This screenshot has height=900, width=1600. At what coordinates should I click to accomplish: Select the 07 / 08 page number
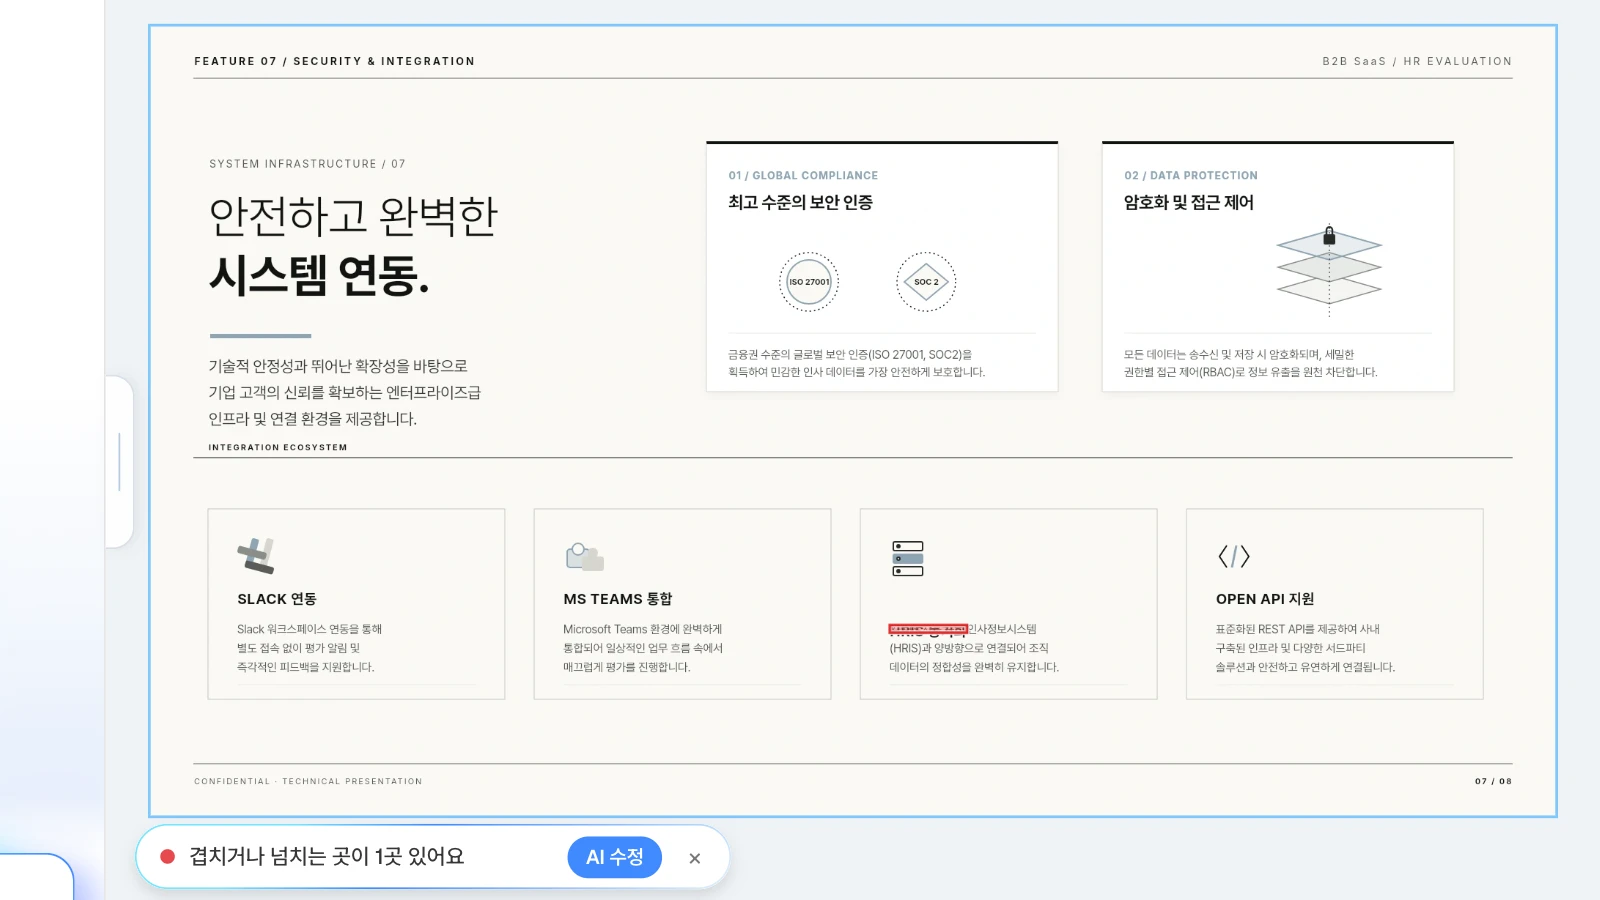1493,781
